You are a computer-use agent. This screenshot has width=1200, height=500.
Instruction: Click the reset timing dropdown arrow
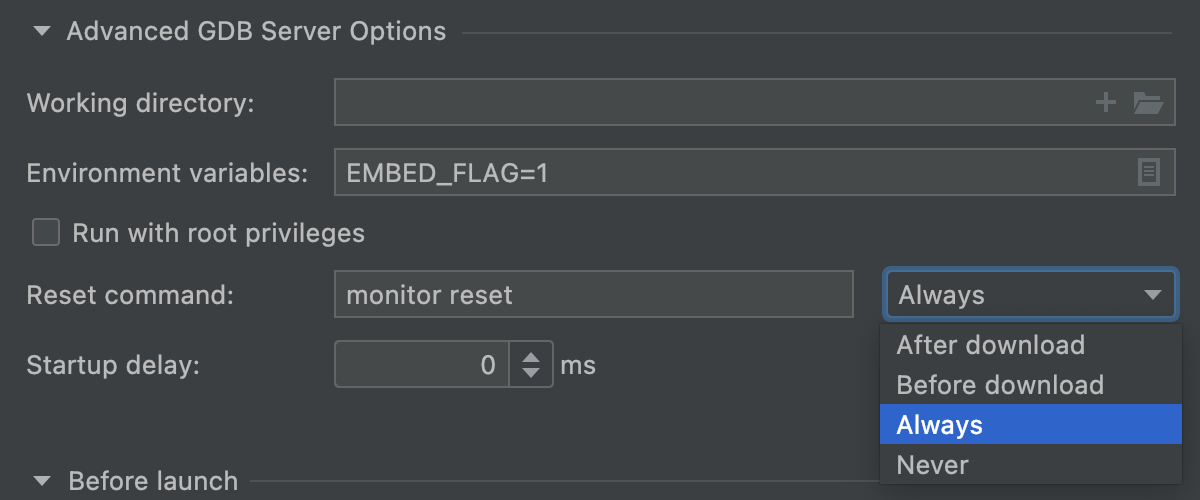pos(1152,295)
